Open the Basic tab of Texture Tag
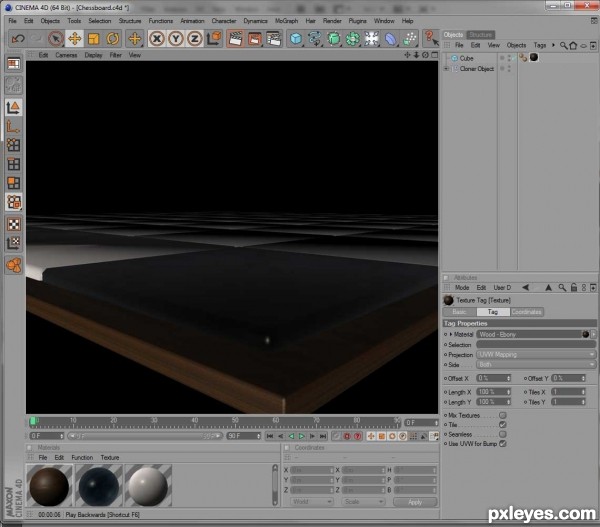Viewport: 600px width, 527px height. point(459,312)
